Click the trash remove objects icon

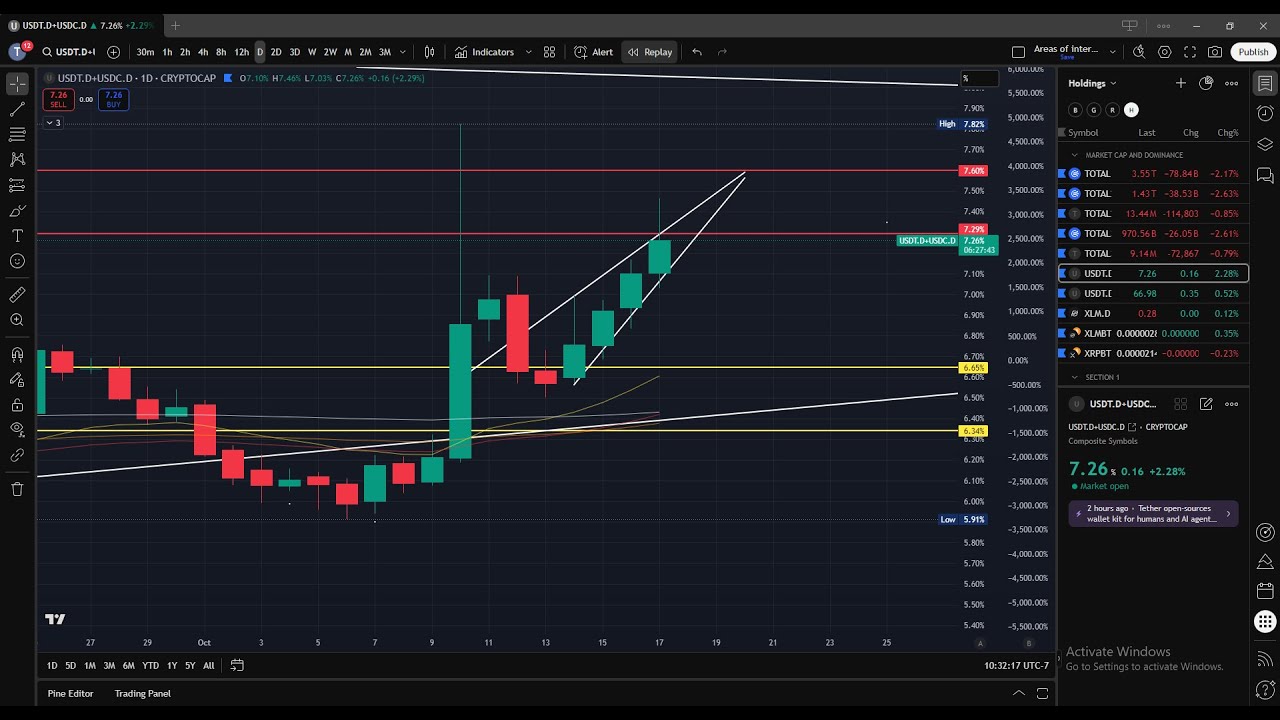coord(17,489)
